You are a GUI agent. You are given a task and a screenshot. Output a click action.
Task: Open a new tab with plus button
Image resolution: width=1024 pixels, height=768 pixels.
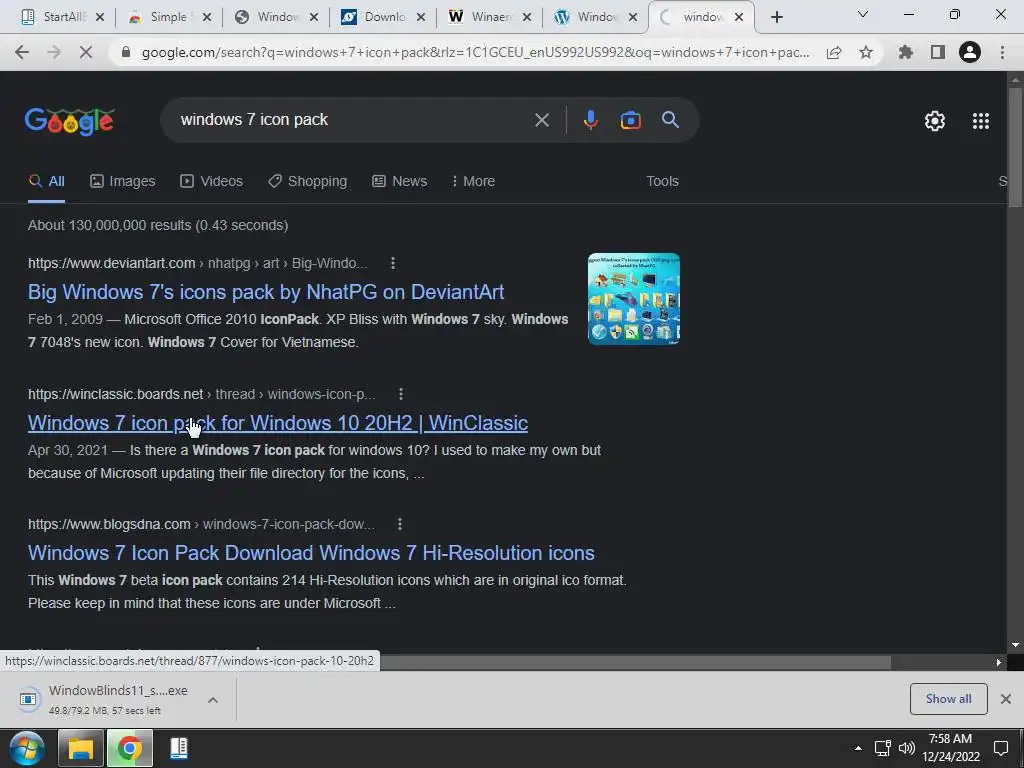click(x=776, y=18)
